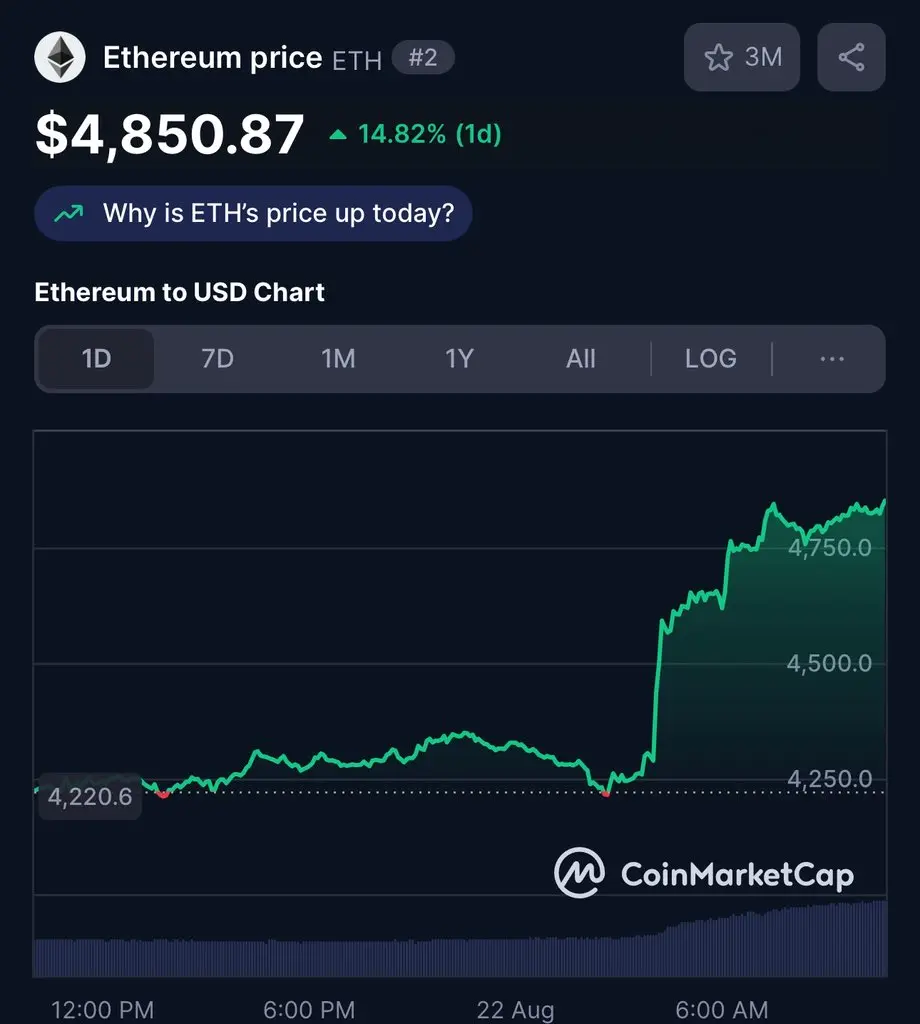Click the green up-triangle price change indicator
The height and width of the screenshot is (1024, 920).
(338, 135)
